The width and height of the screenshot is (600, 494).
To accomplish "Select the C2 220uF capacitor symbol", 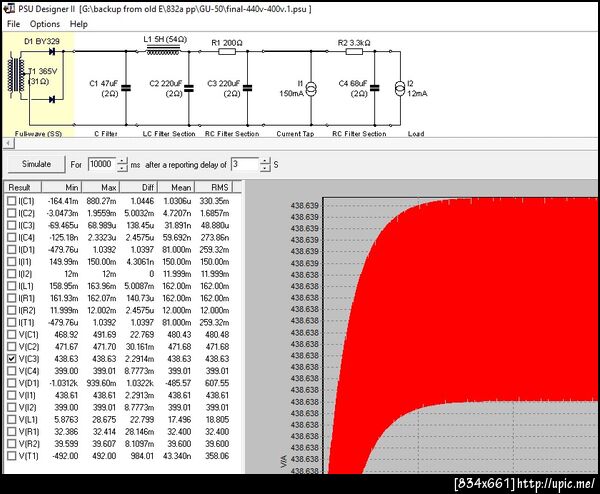I will tap(189, 88).
